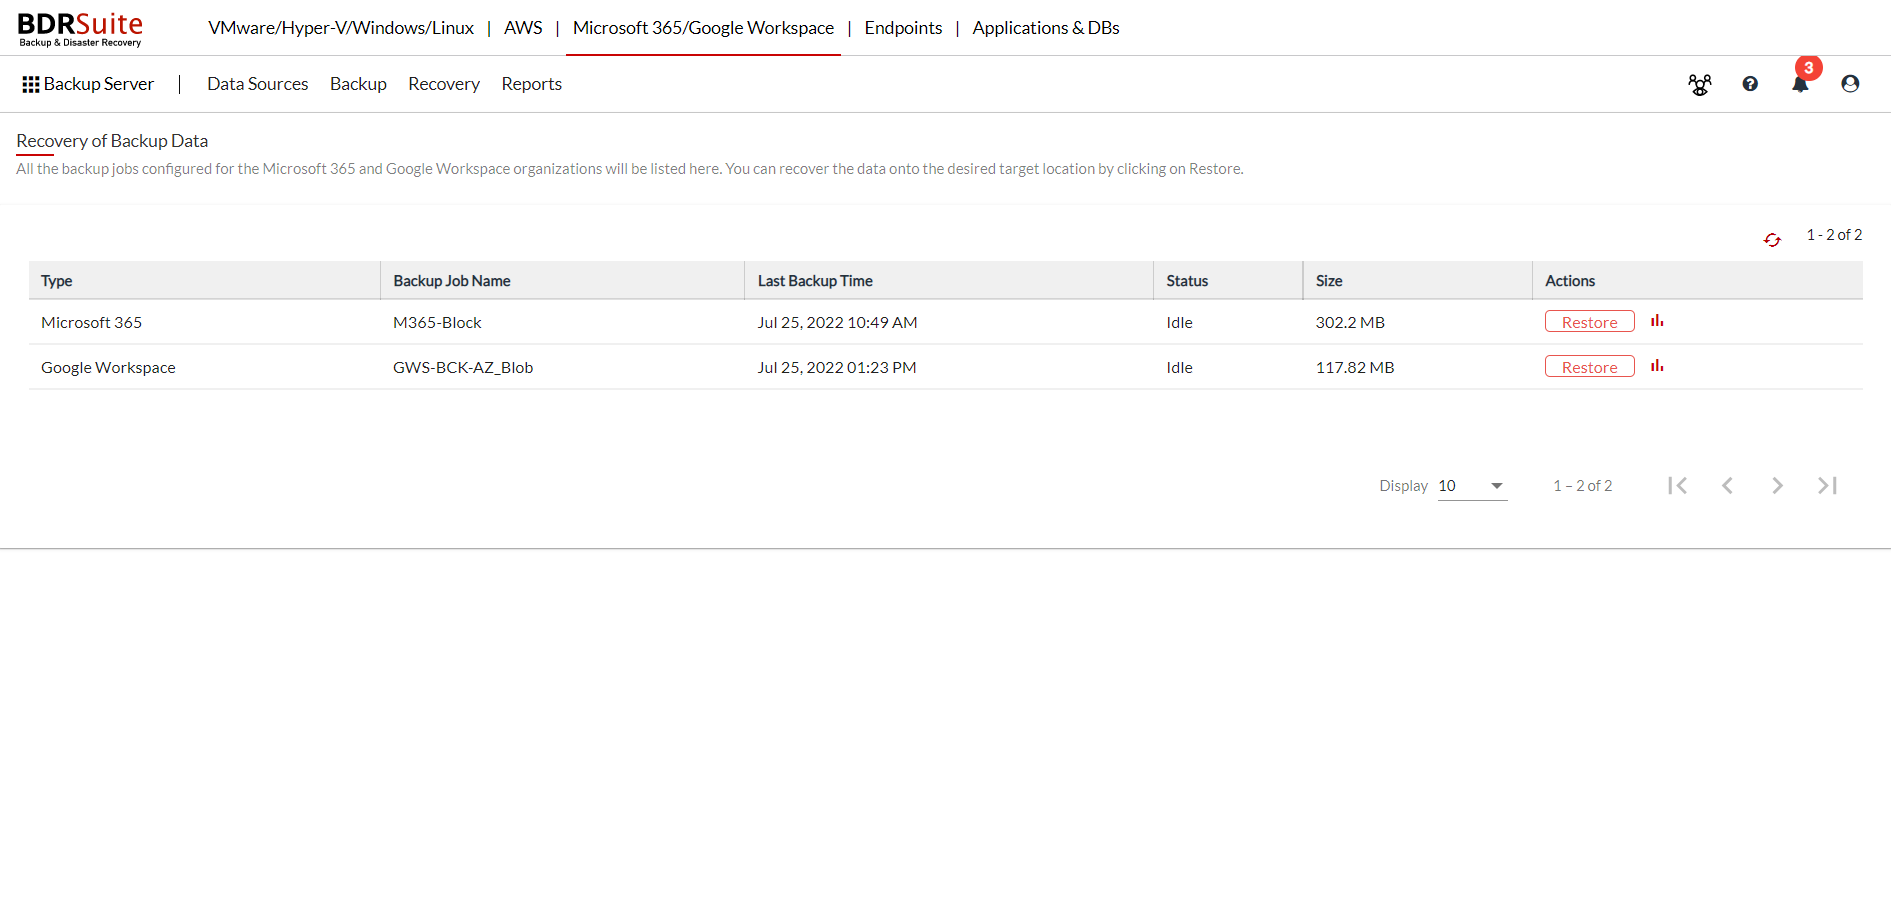Select Microsoft 365/Google Workspace tab
Viewport: 1891px width, 902px height.
pos(703,28)
